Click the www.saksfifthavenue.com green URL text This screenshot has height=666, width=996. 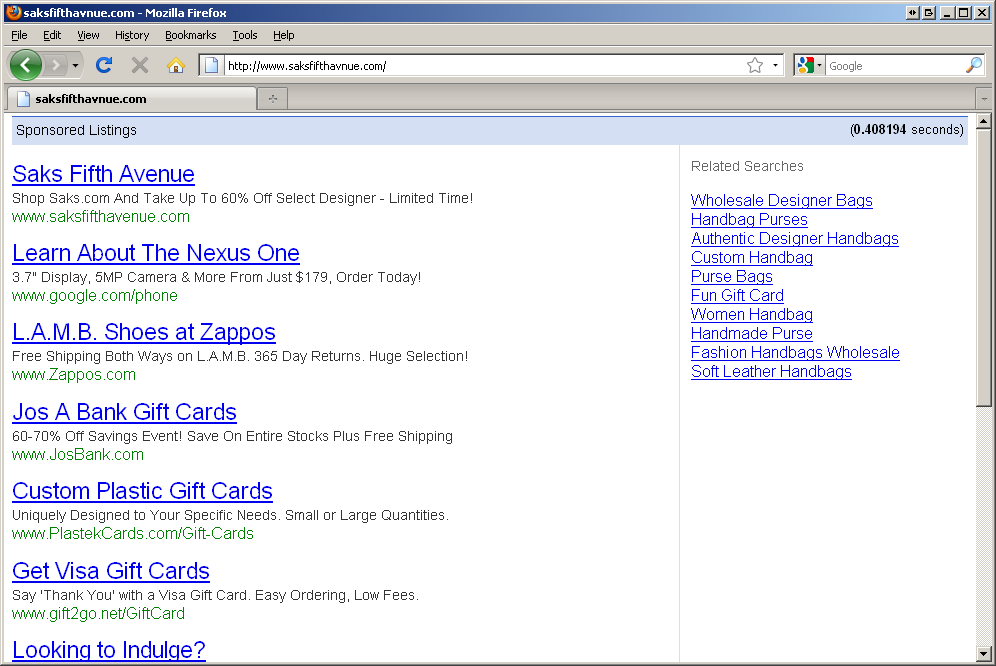[101, 217]
